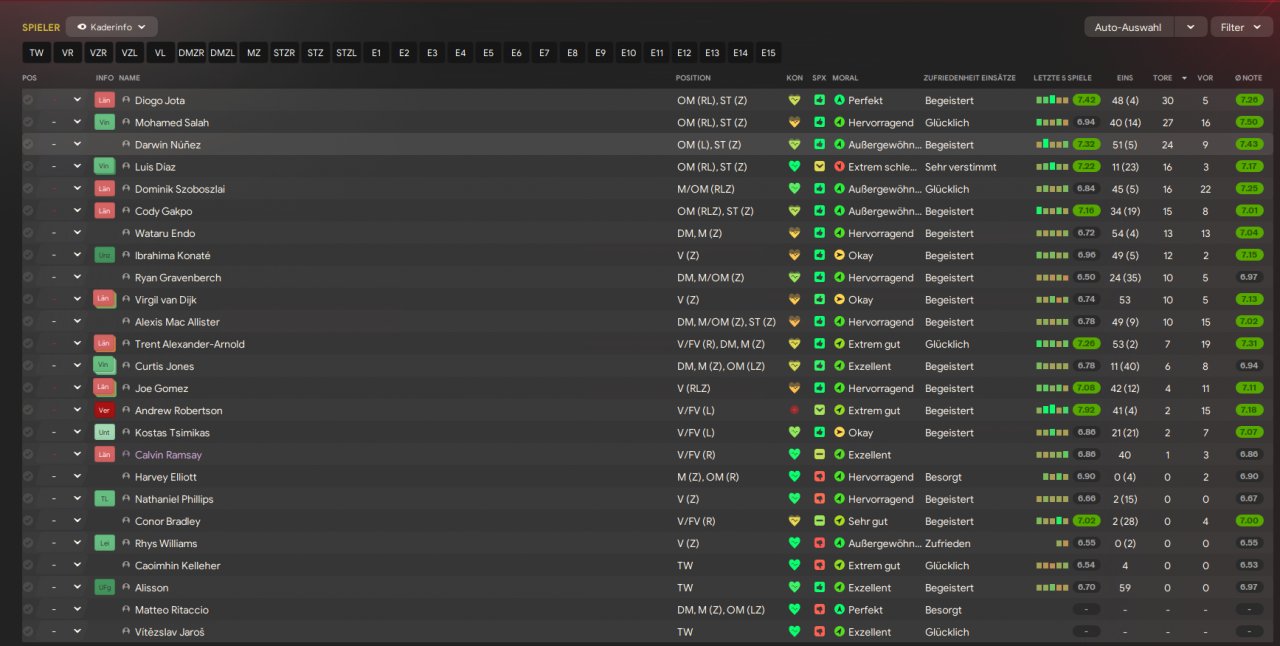Tick the selection circle for Virgil van Dijk
The image size is (1280, 646).
[x=28, y=299]
